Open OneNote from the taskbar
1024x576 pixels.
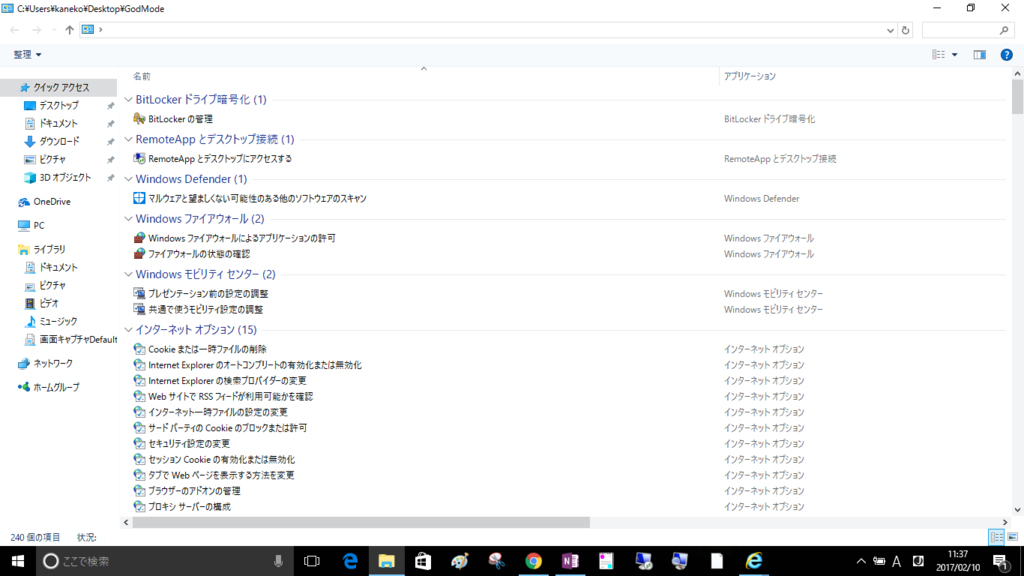(x=570, y=561)
